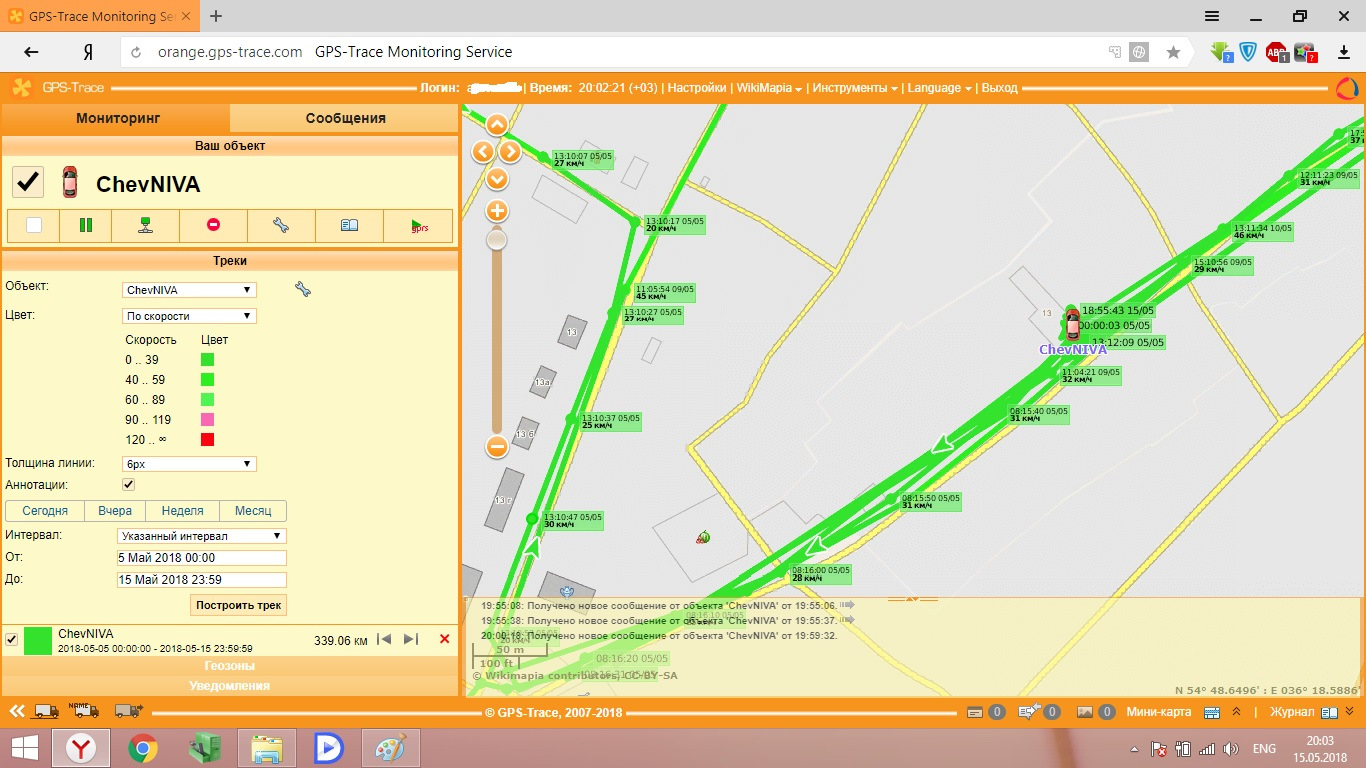1366x768 pixels.
Task: Pan the map left with the arrow
Action: click(483, 152)
